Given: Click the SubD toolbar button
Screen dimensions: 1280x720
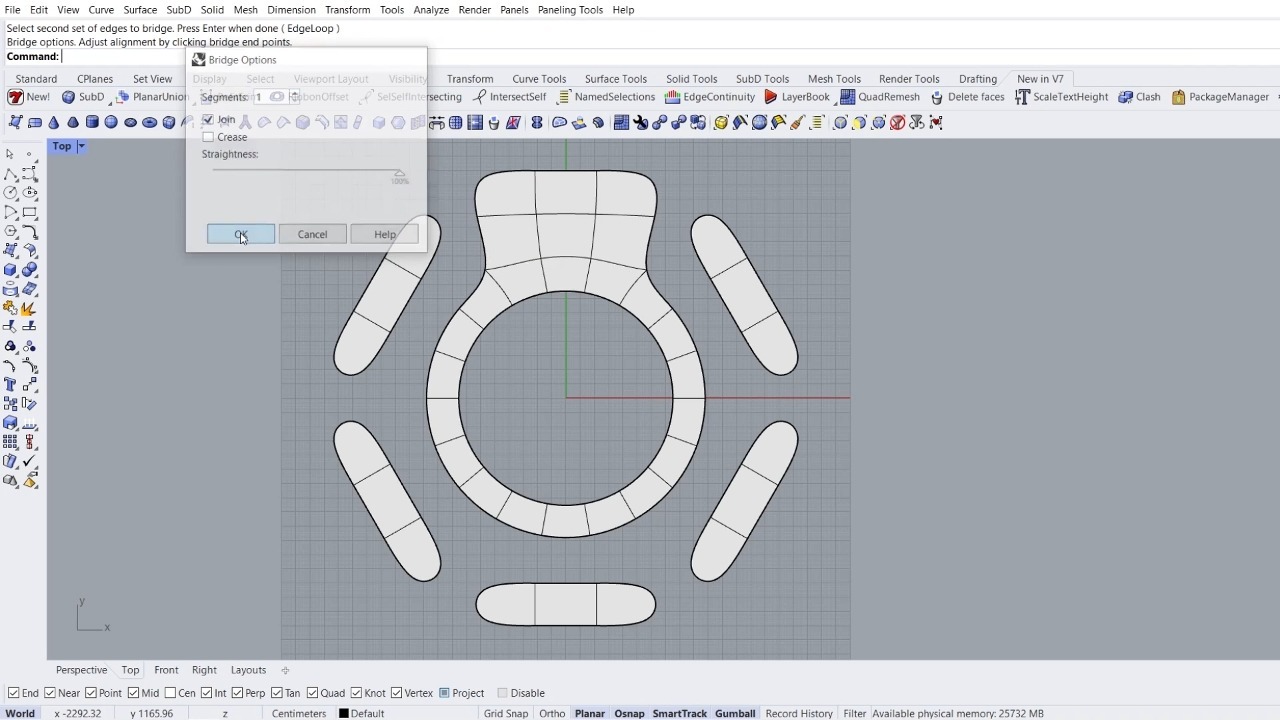Looking at the screenshot, I should (83, 97).
